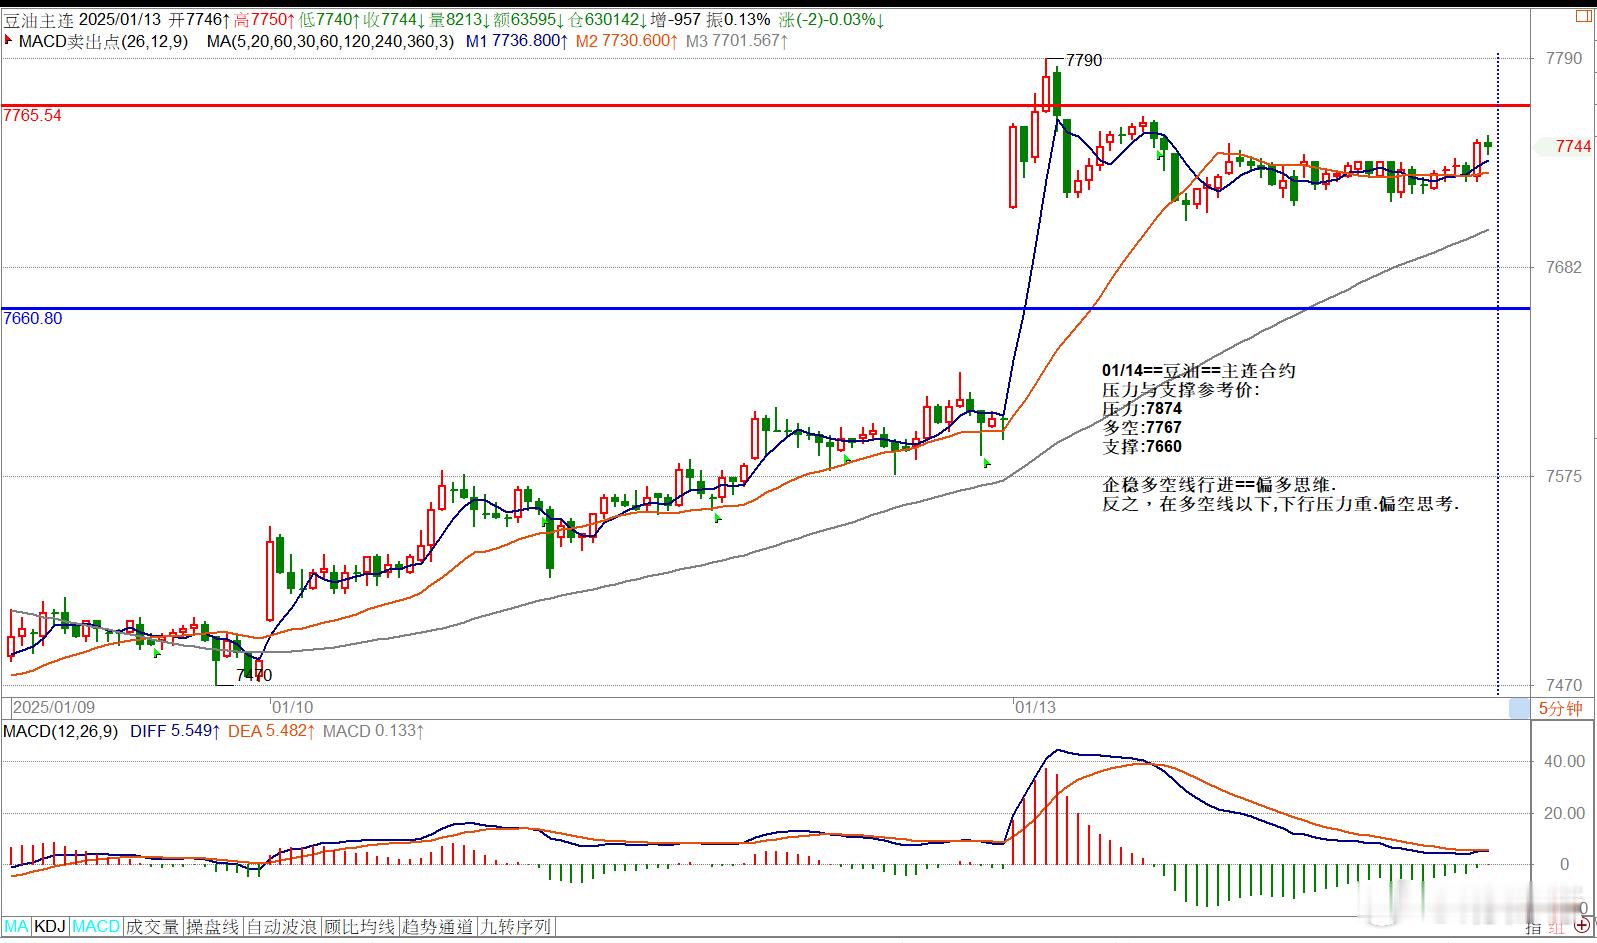The width and height of the screenshot is (1597, 943).
Task: Click the current price tag 7744
Action: pos(1573,146)
